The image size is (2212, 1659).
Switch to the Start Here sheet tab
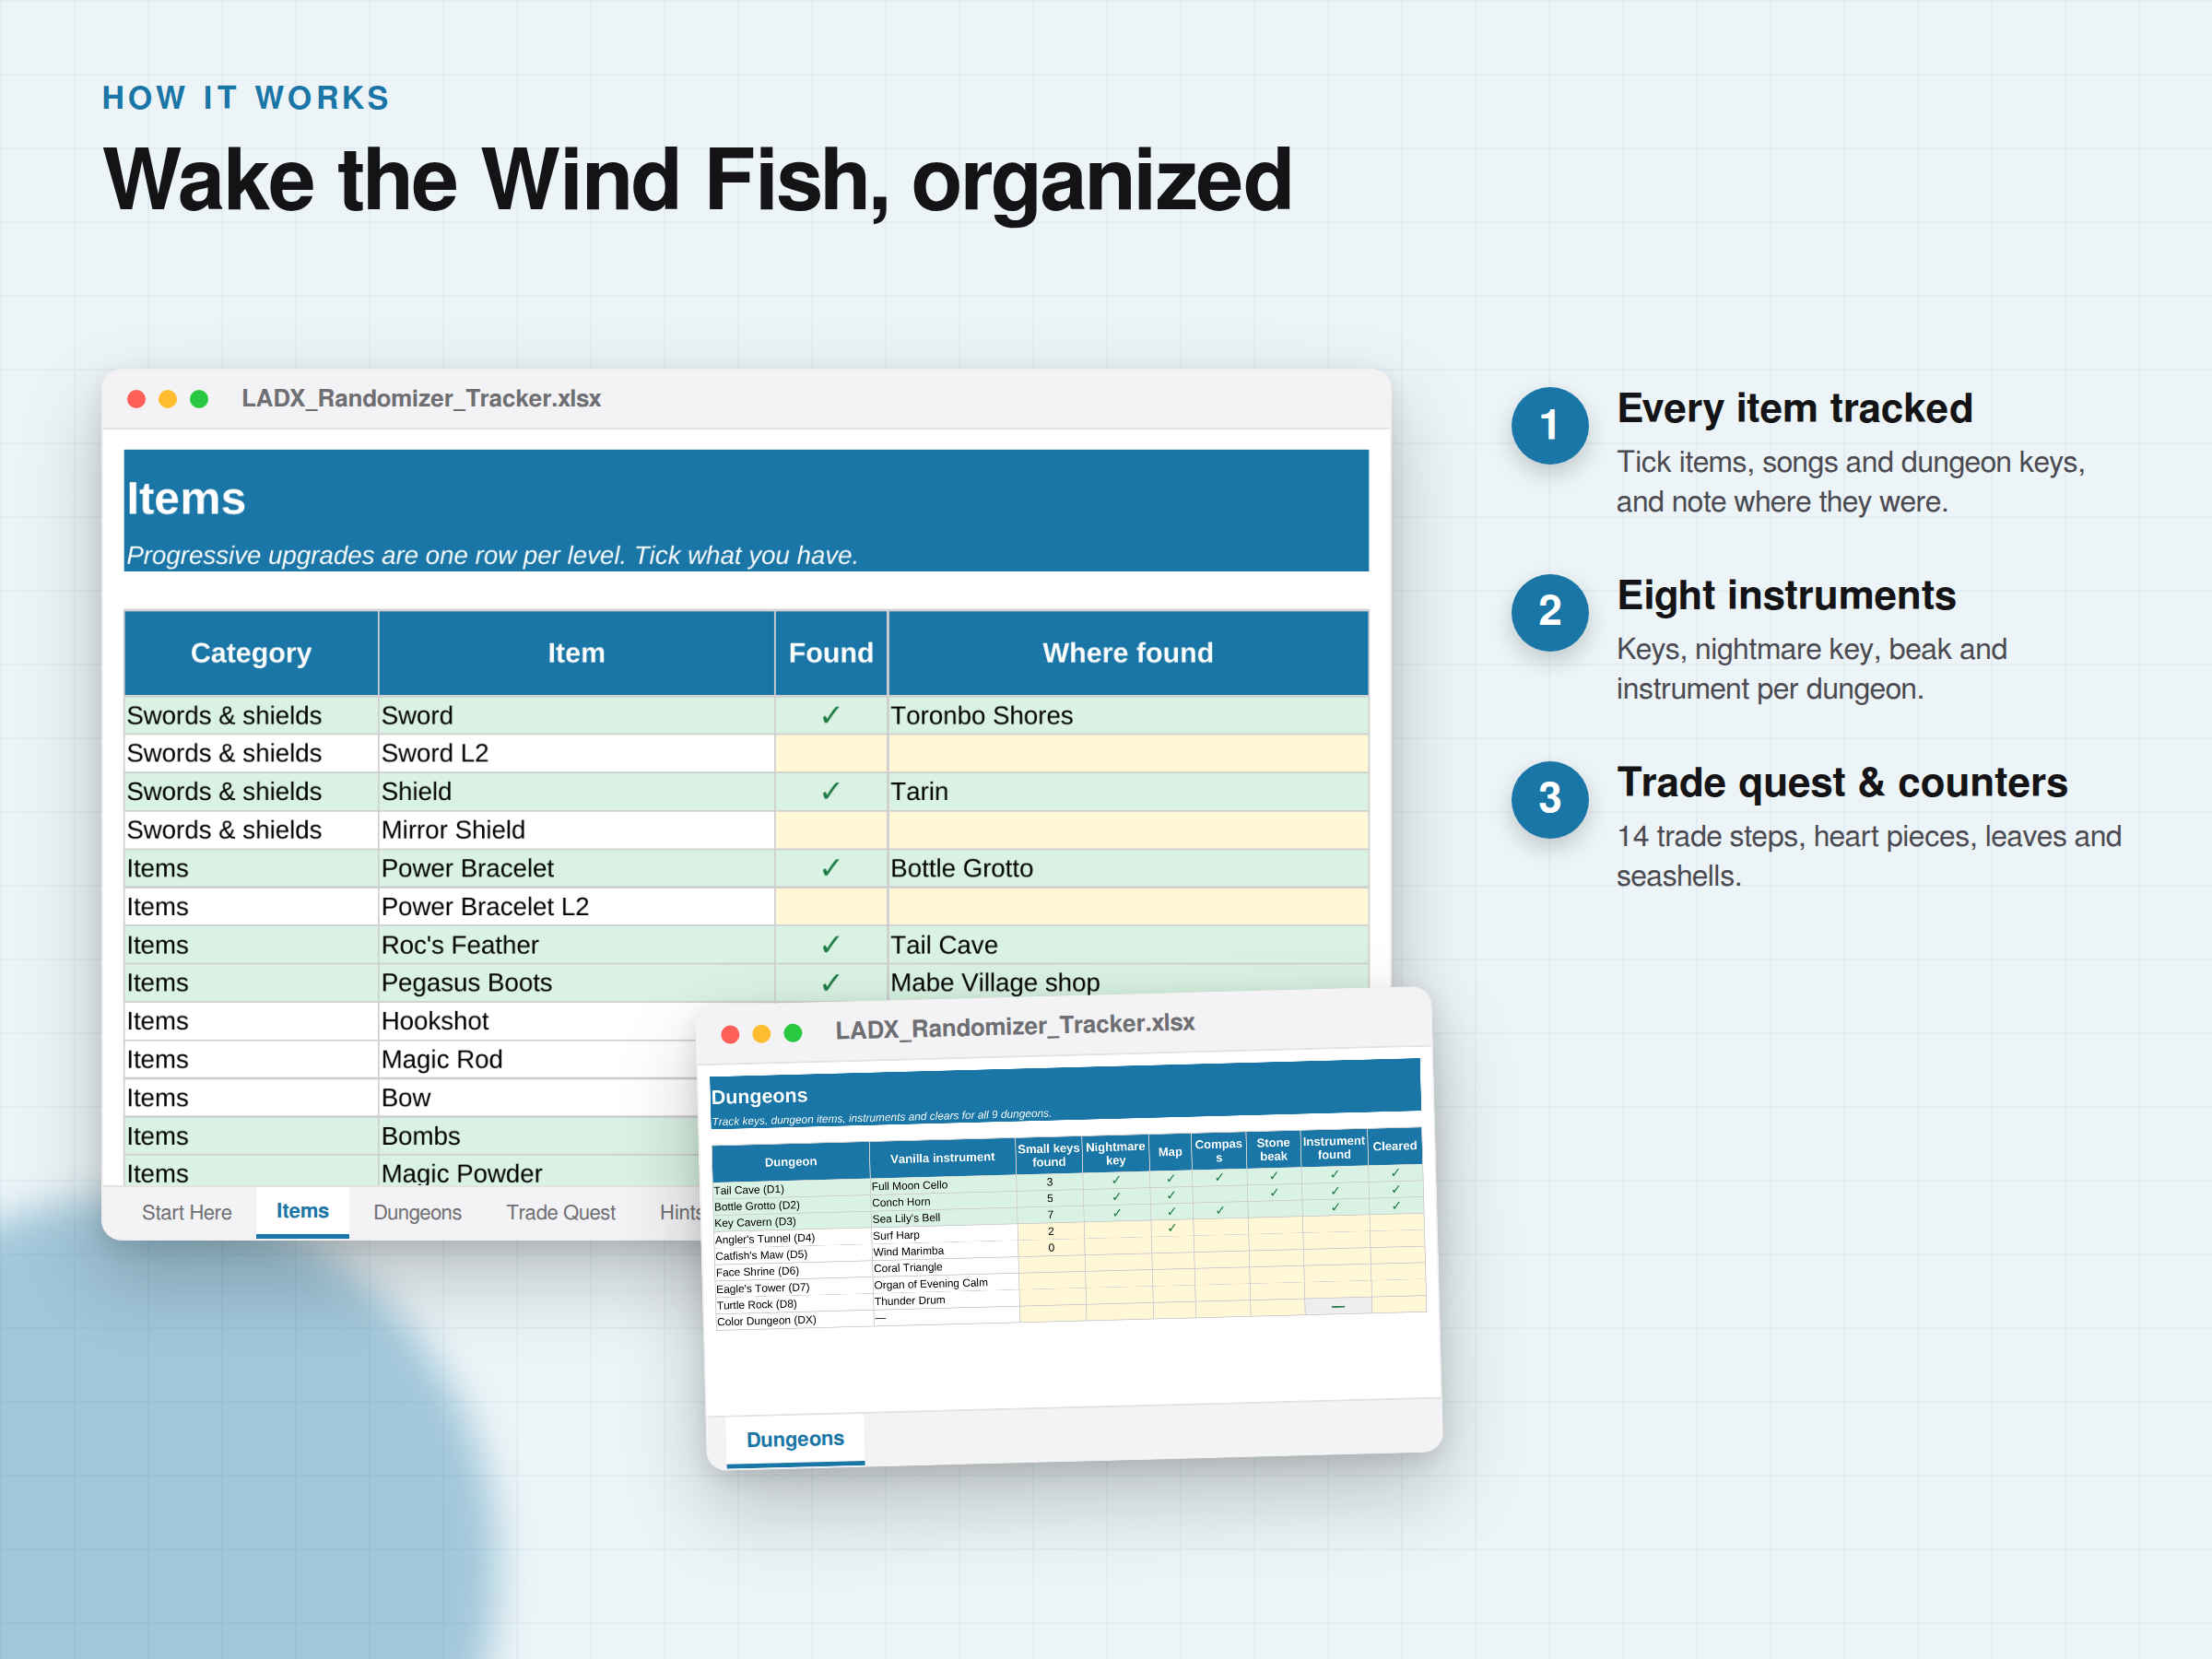186,1212
